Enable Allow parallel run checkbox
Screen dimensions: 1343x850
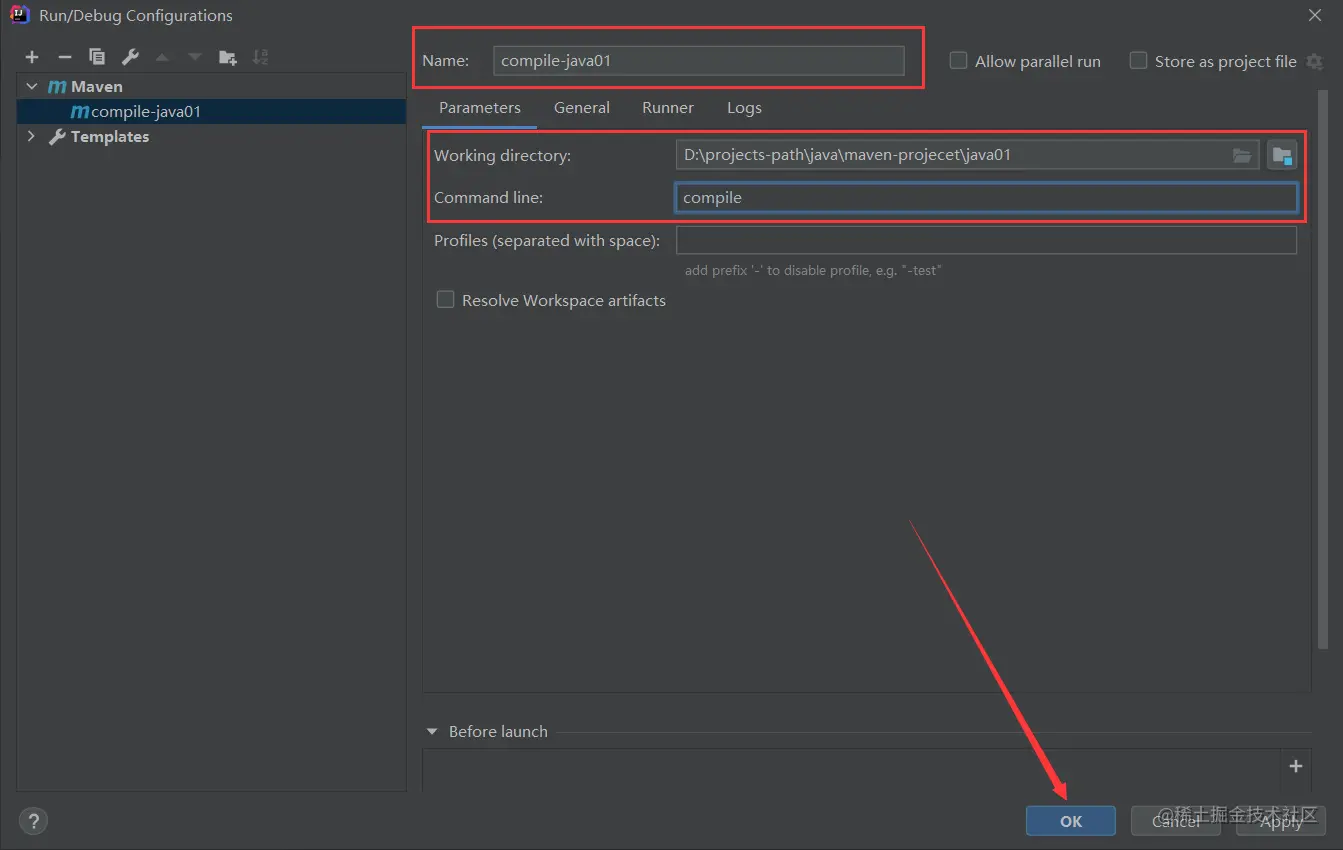click(x=958, y=60)
